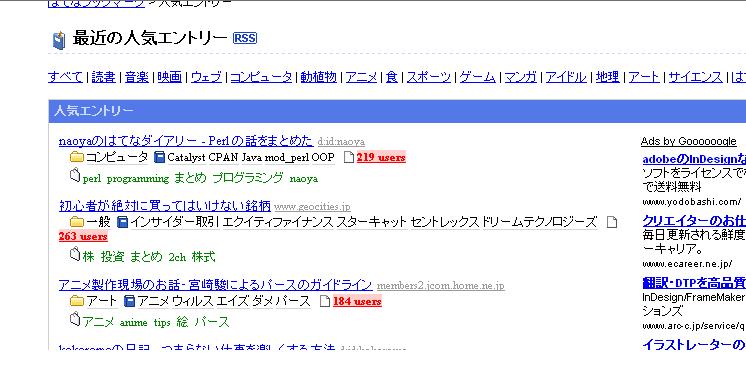Viewport: 746px width, 384px height.
Task: Click the 投資 tag link
Action: pos(112,257)
